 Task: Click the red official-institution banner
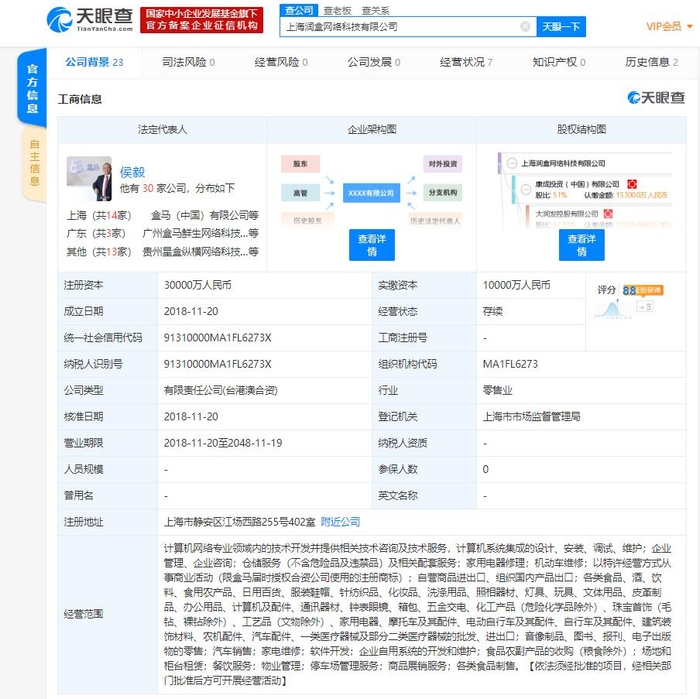pos(201,20)
